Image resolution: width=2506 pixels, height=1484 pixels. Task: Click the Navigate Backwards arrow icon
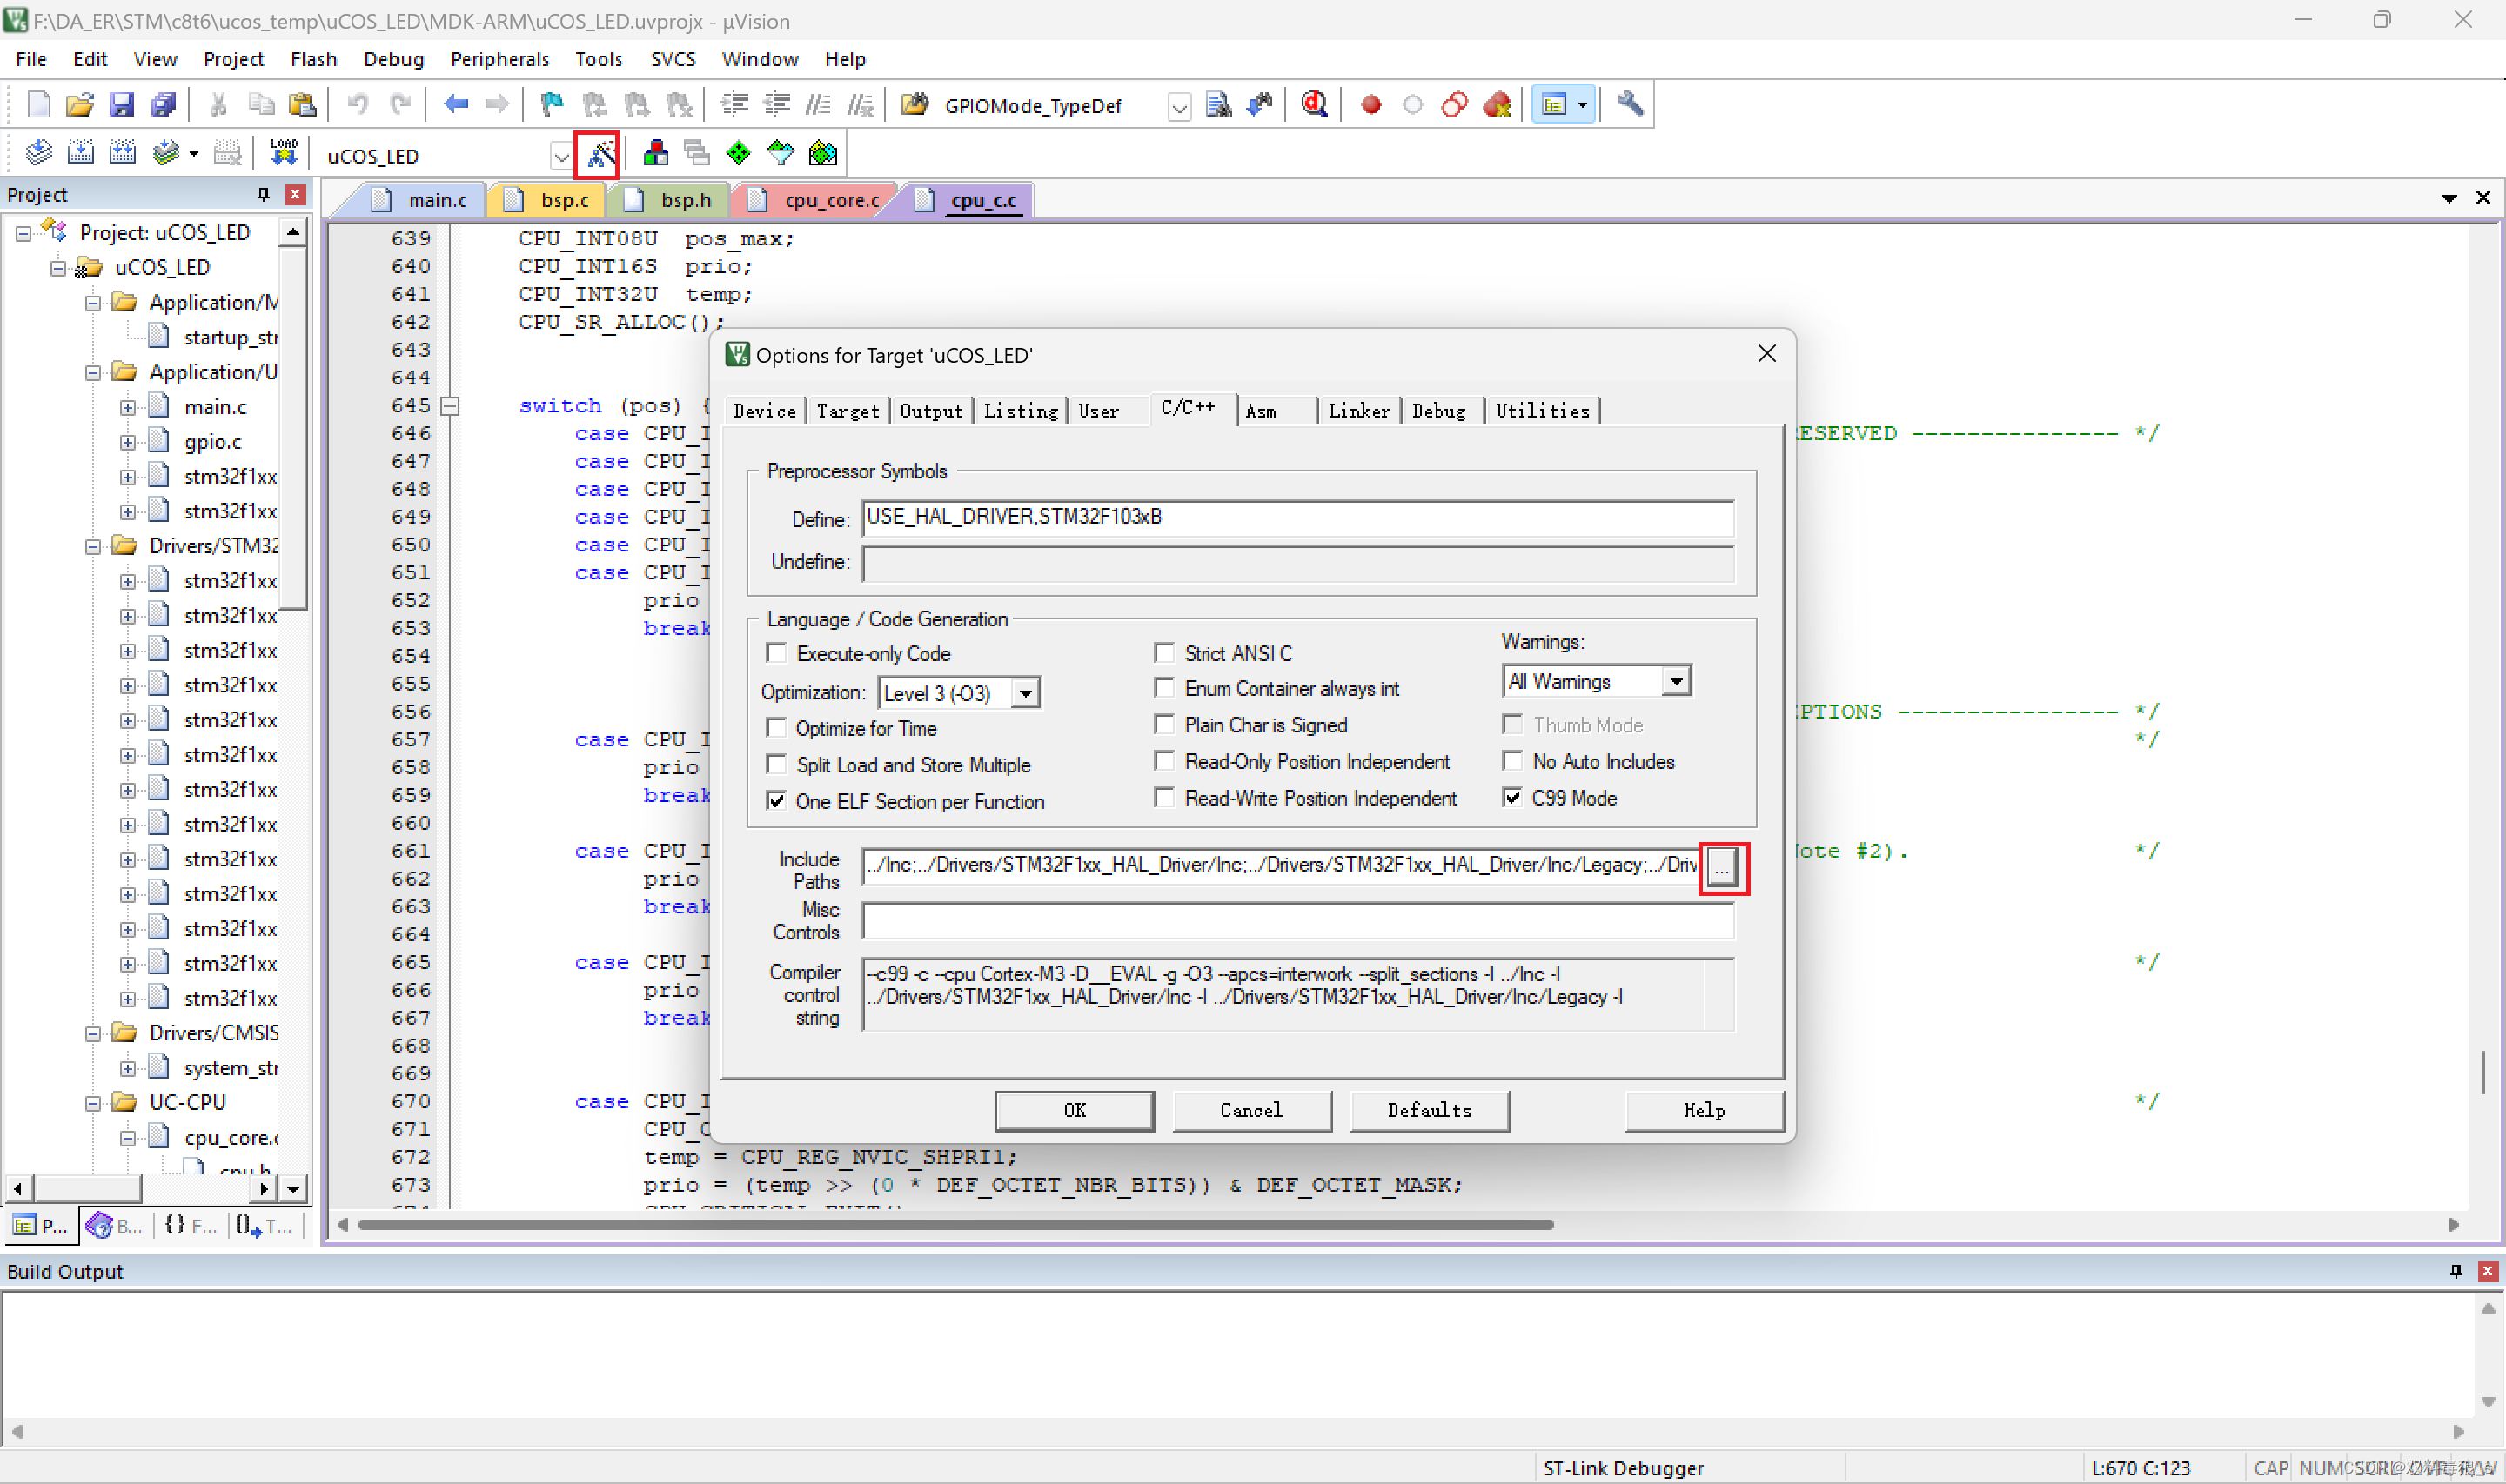456,104
